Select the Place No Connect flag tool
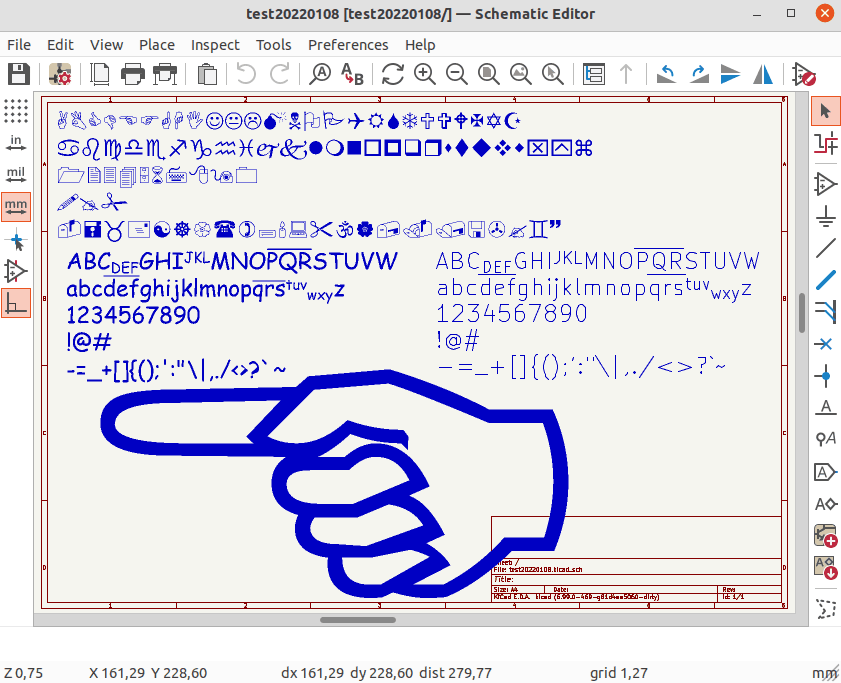This screenshot has width=841, height=683. [x=826, y=344]
